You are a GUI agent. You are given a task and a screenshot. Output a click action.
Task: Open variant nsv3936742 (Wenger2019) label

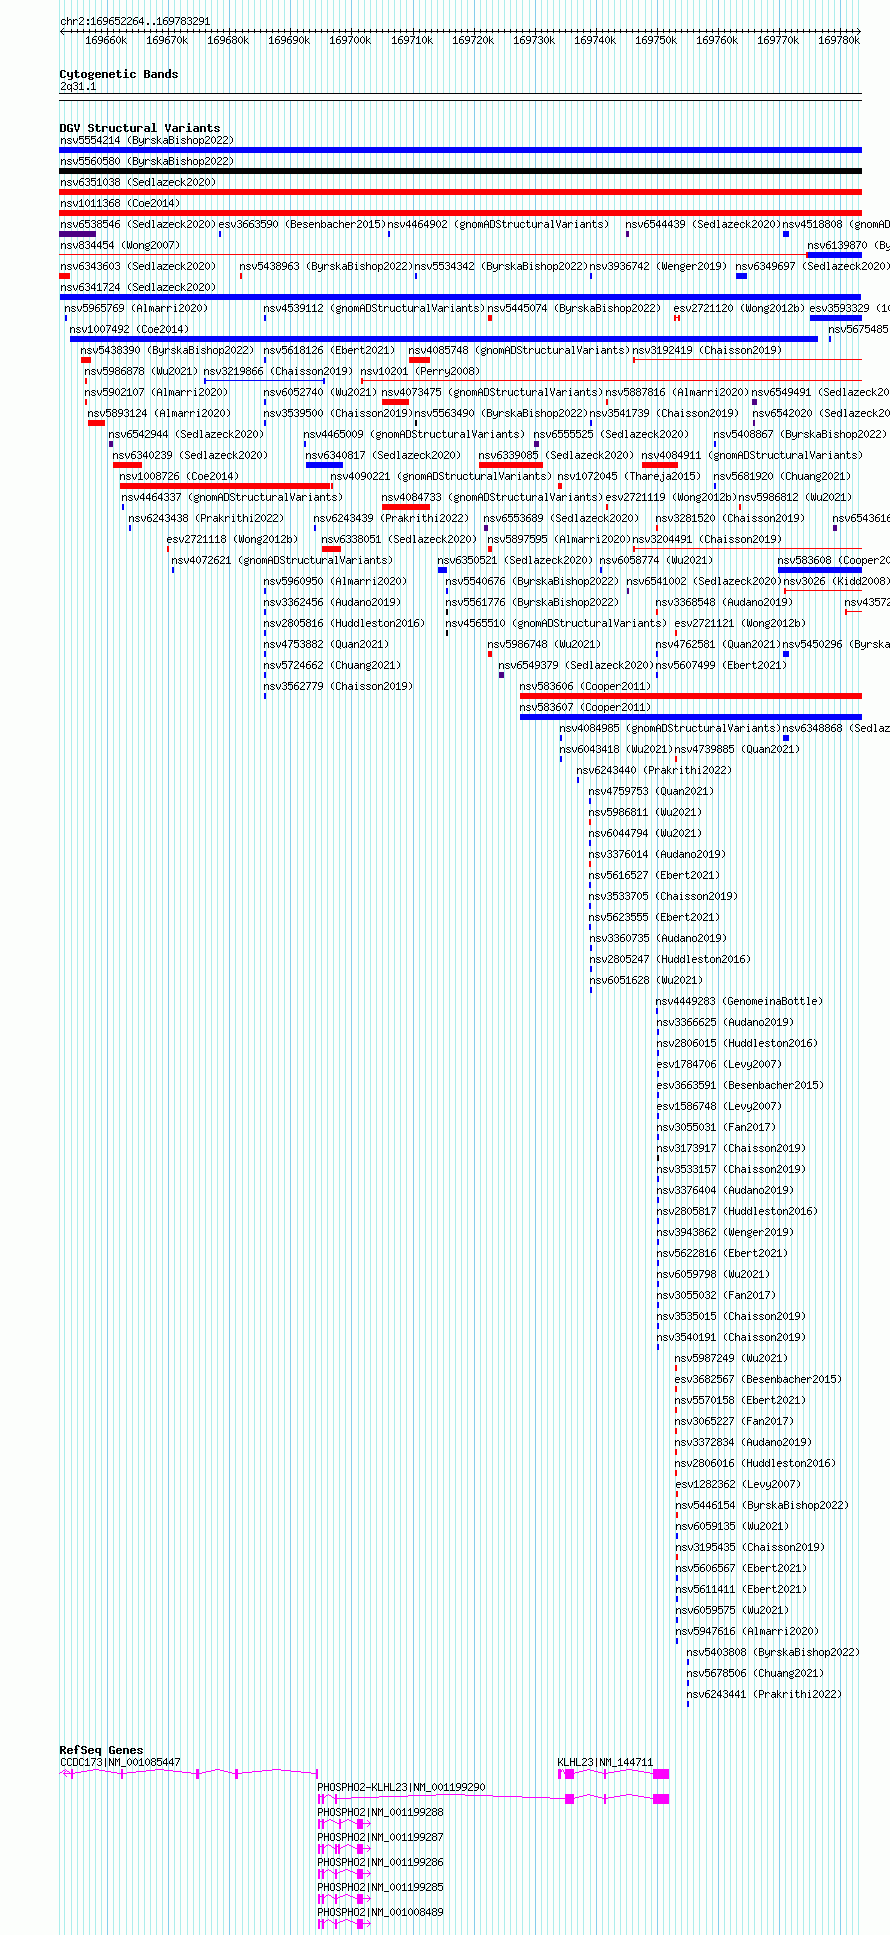(x=658, y=266)
